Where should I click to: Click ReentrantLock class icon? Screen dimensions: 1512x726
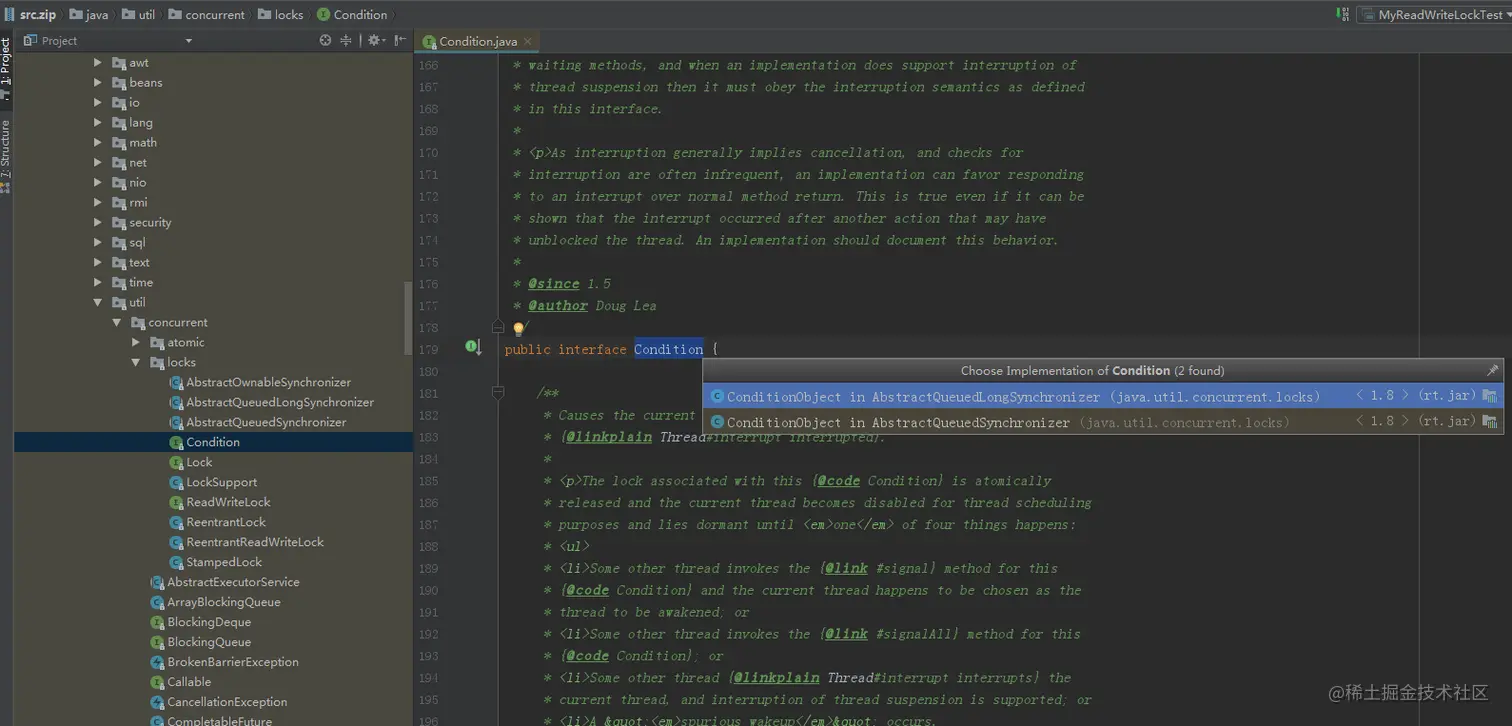pos(176,522)
